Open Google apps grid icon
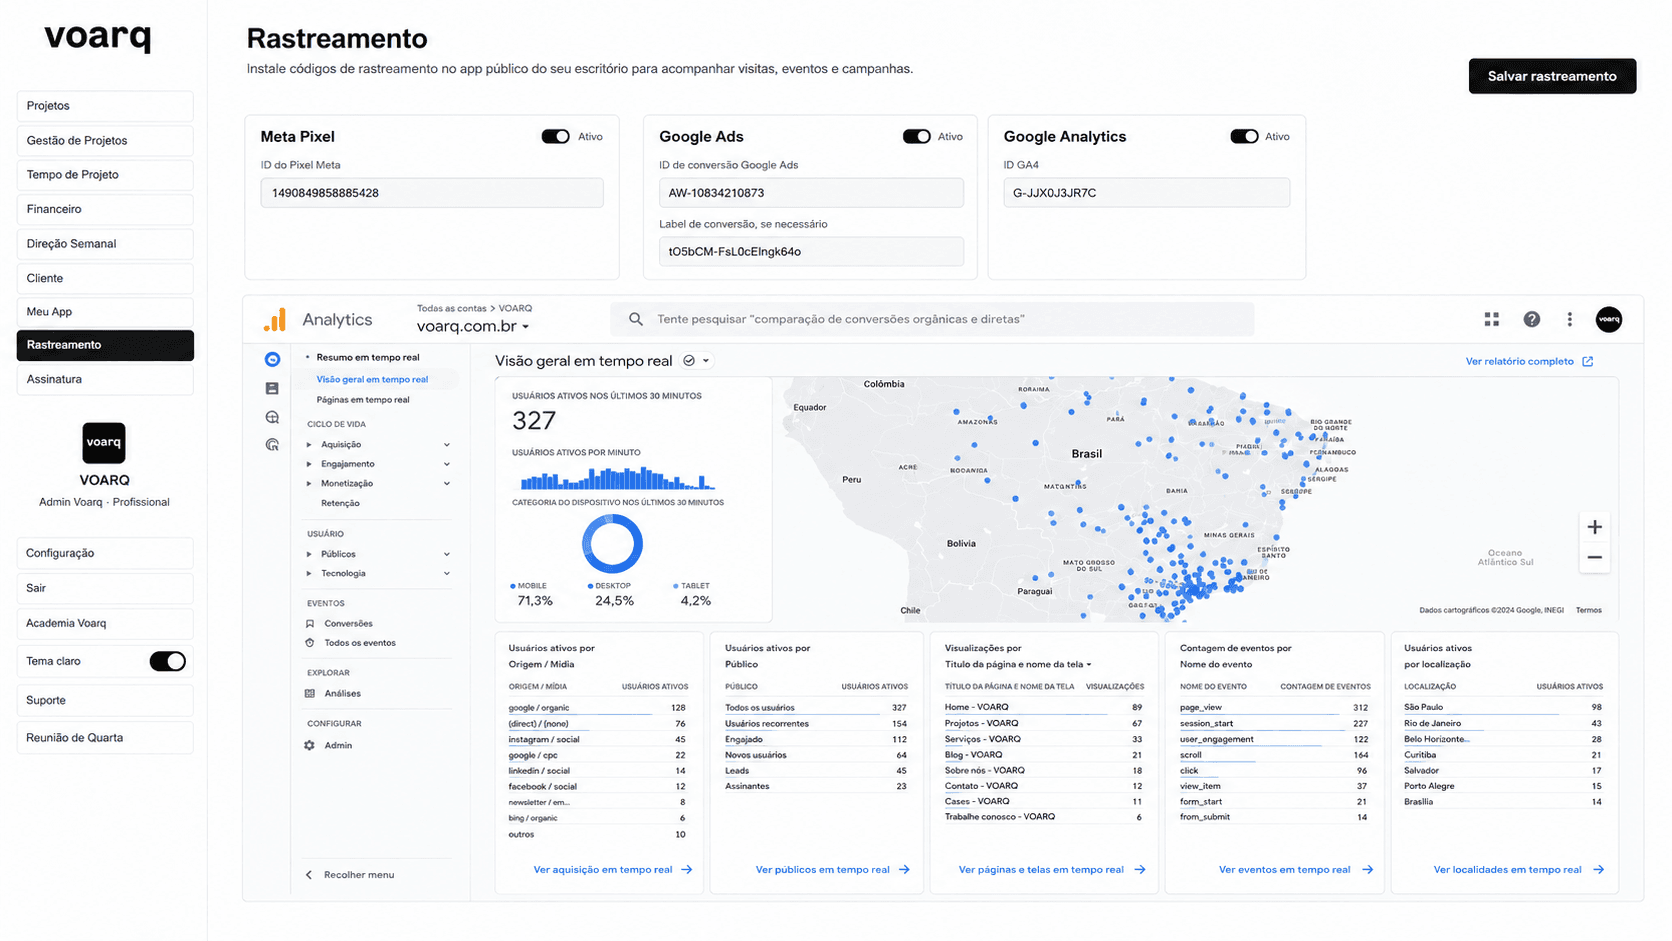 pyautogui.click(x=1491, y=319)
